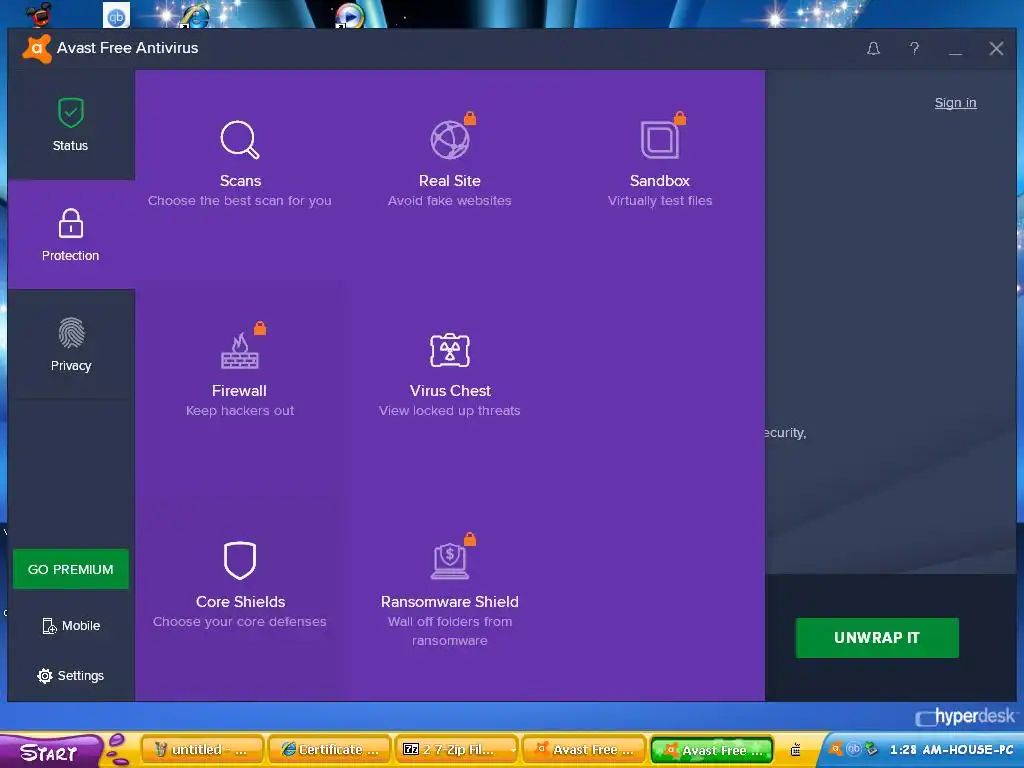Viewport: 1024px width, 768px height.
Task: Click 'Choose your core defenses' text
Action: (240, 622)
